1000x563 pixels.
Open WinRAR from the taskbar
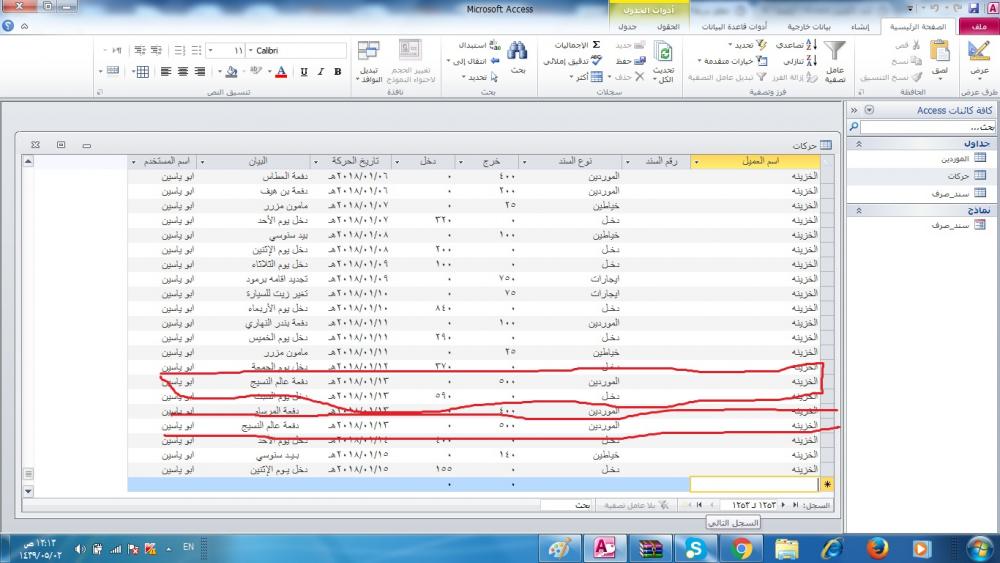[651, 548]
